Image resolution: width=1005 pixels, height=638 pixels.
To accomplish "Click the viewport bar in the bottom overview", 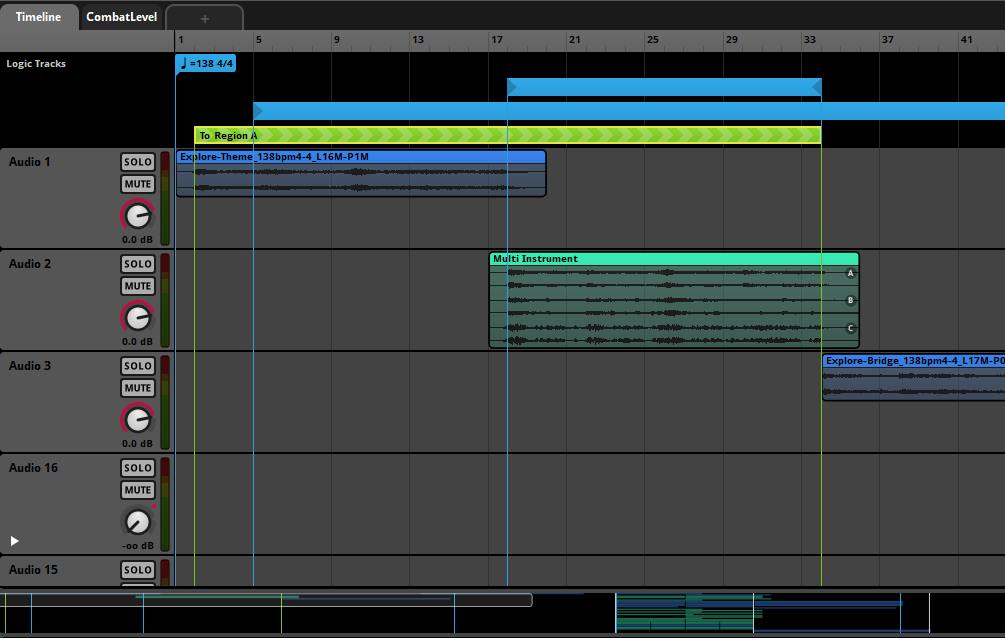I will click(x=266, y=600).
